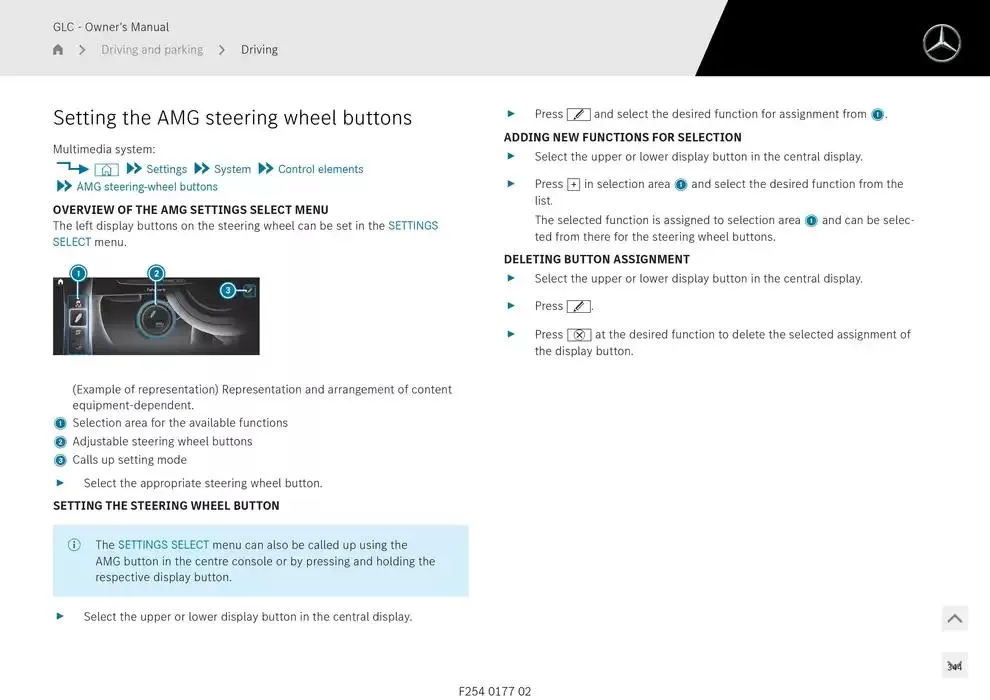The image size is (990, 700).
Task: Click the info icon in the blue note
Action: [x=74, y=545]
